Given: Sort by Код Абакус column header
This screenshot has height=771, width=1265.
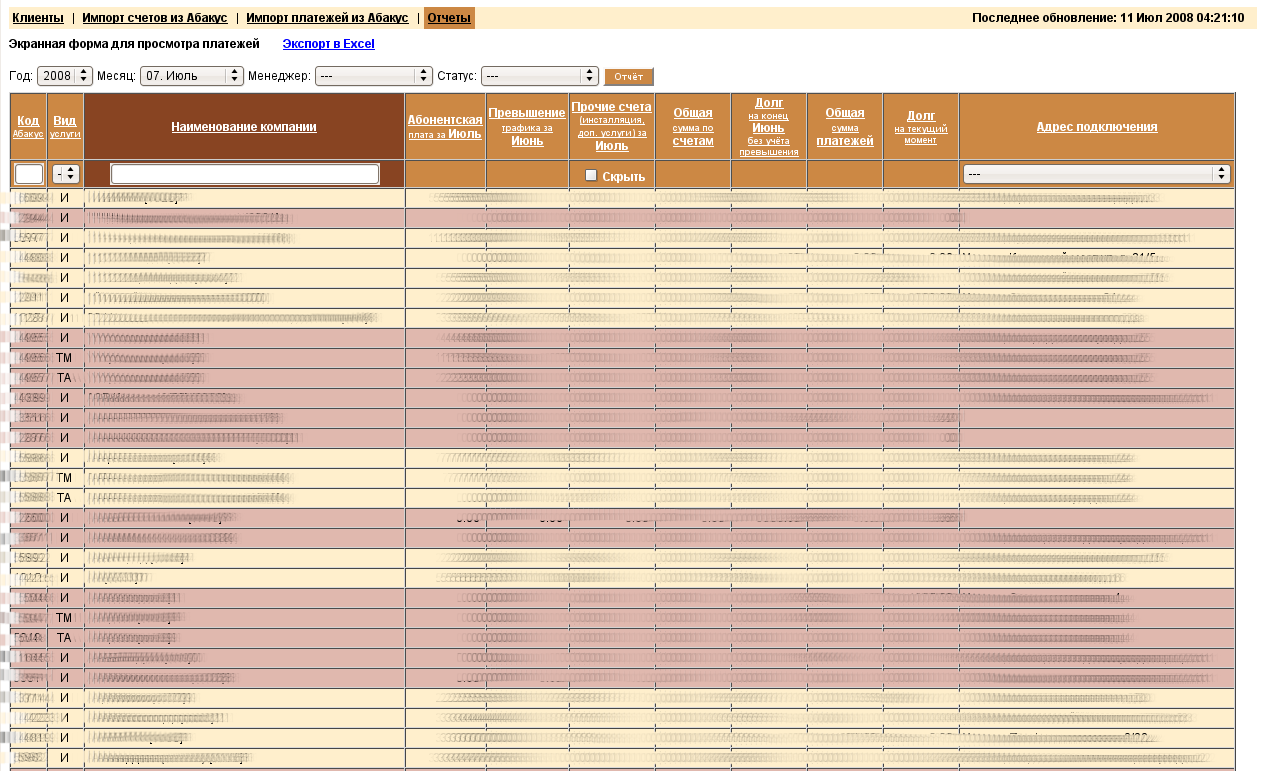Looking at the screenshot, I should click(28, 126).
